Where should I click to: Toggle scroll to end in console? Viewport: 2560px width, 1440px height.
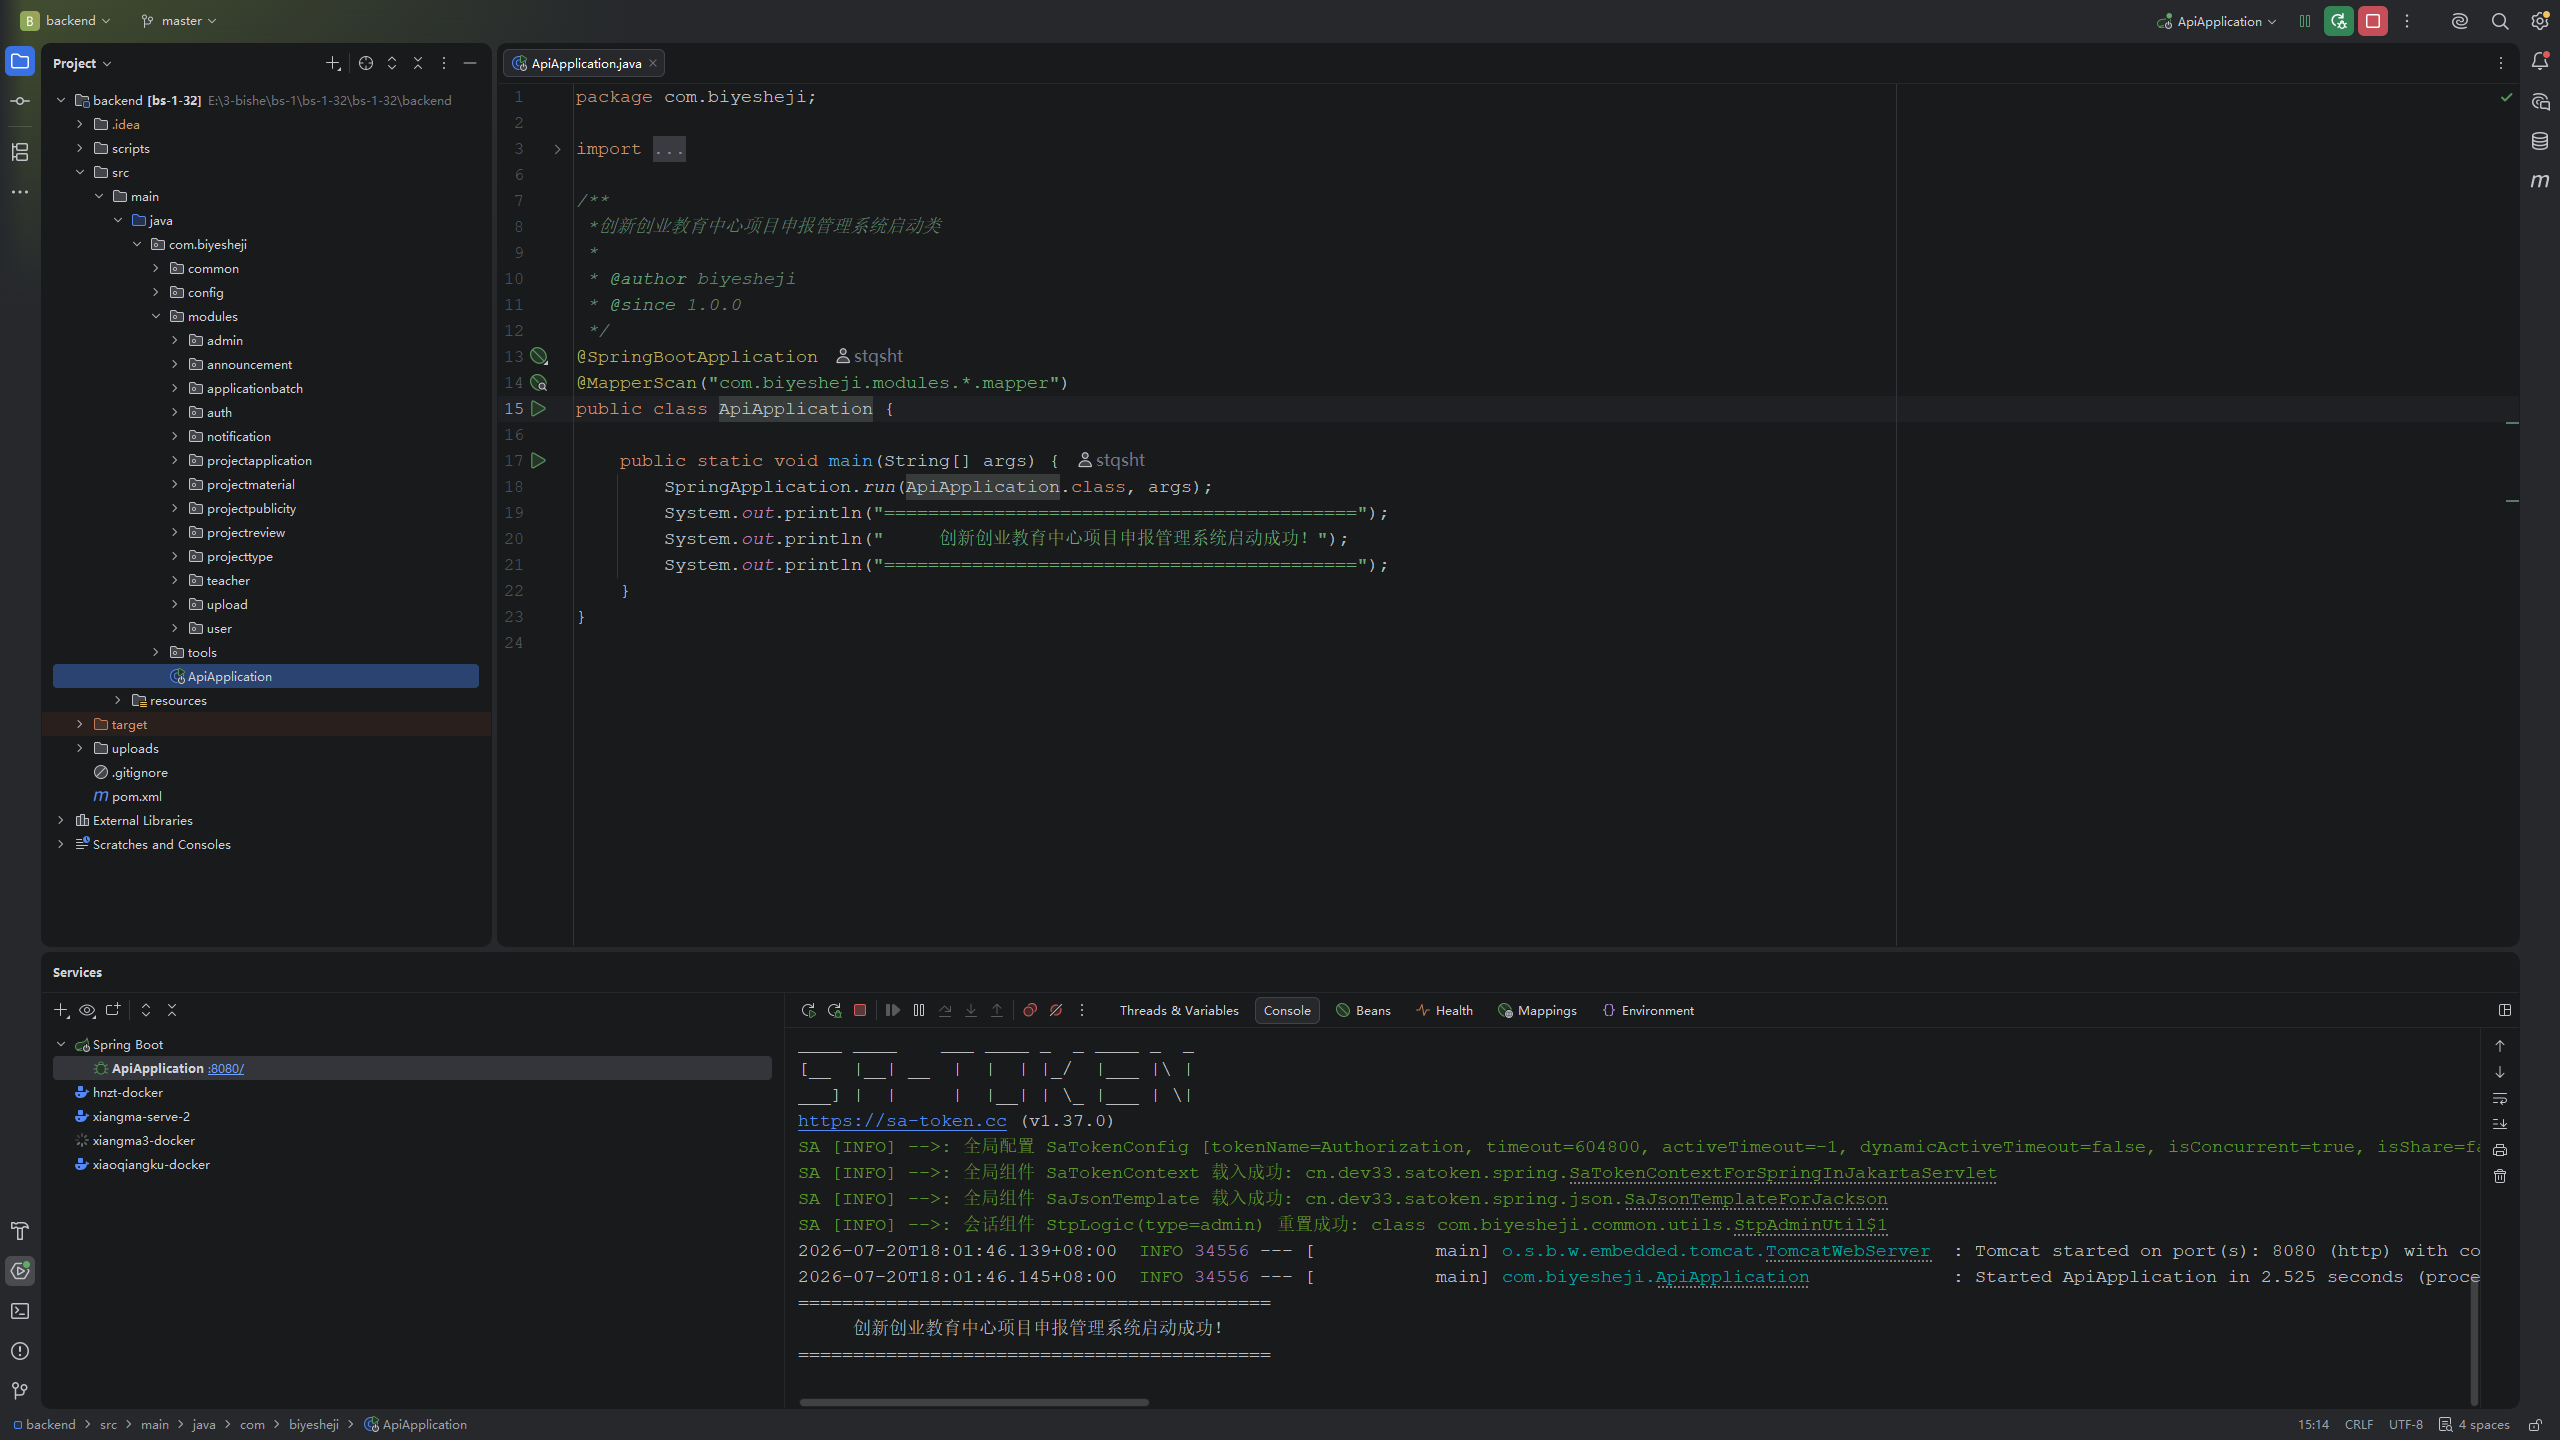[2500, 1124]
